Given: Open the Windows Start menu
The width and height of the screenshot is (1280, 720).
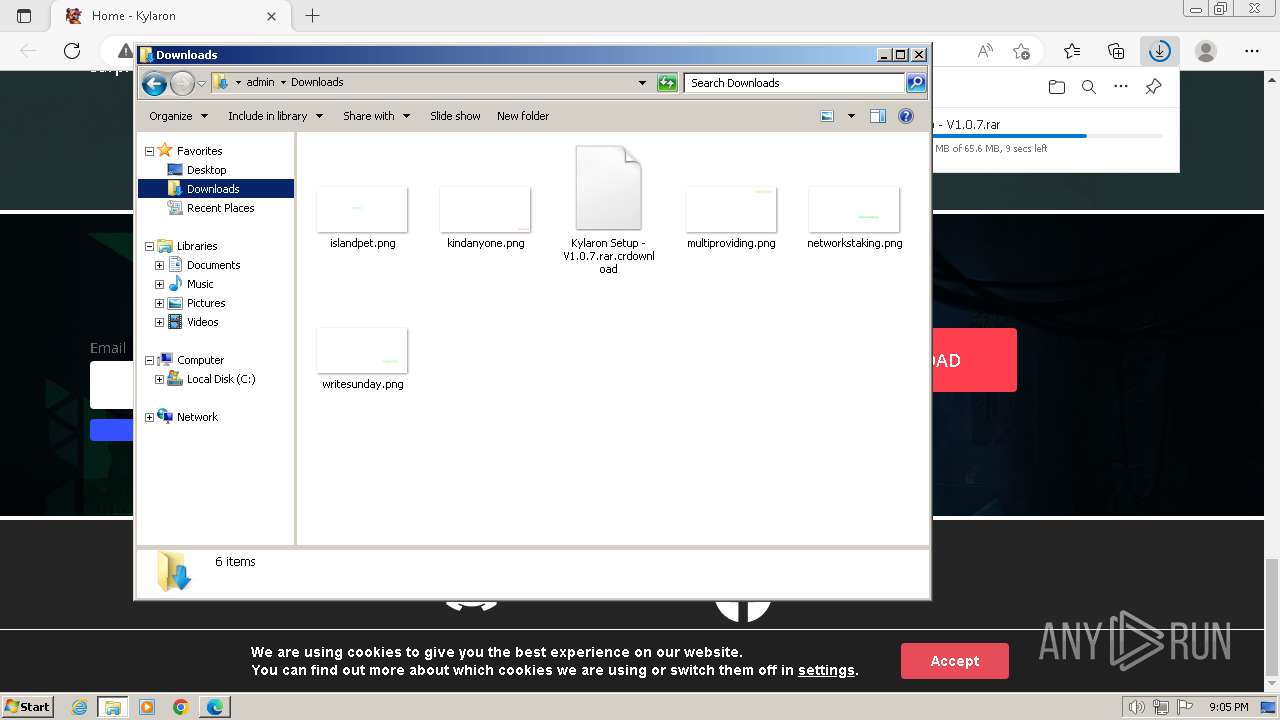Looking at the screenshot, I should point(27,706).
